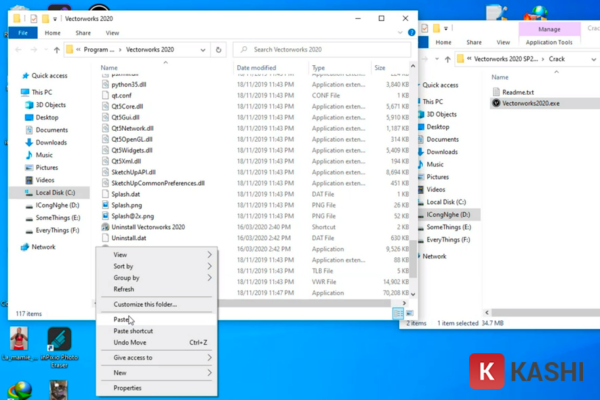This screenshot has width=600, height=400.
Task: Sort files by Type column header
Action: (x=318, y=68)
